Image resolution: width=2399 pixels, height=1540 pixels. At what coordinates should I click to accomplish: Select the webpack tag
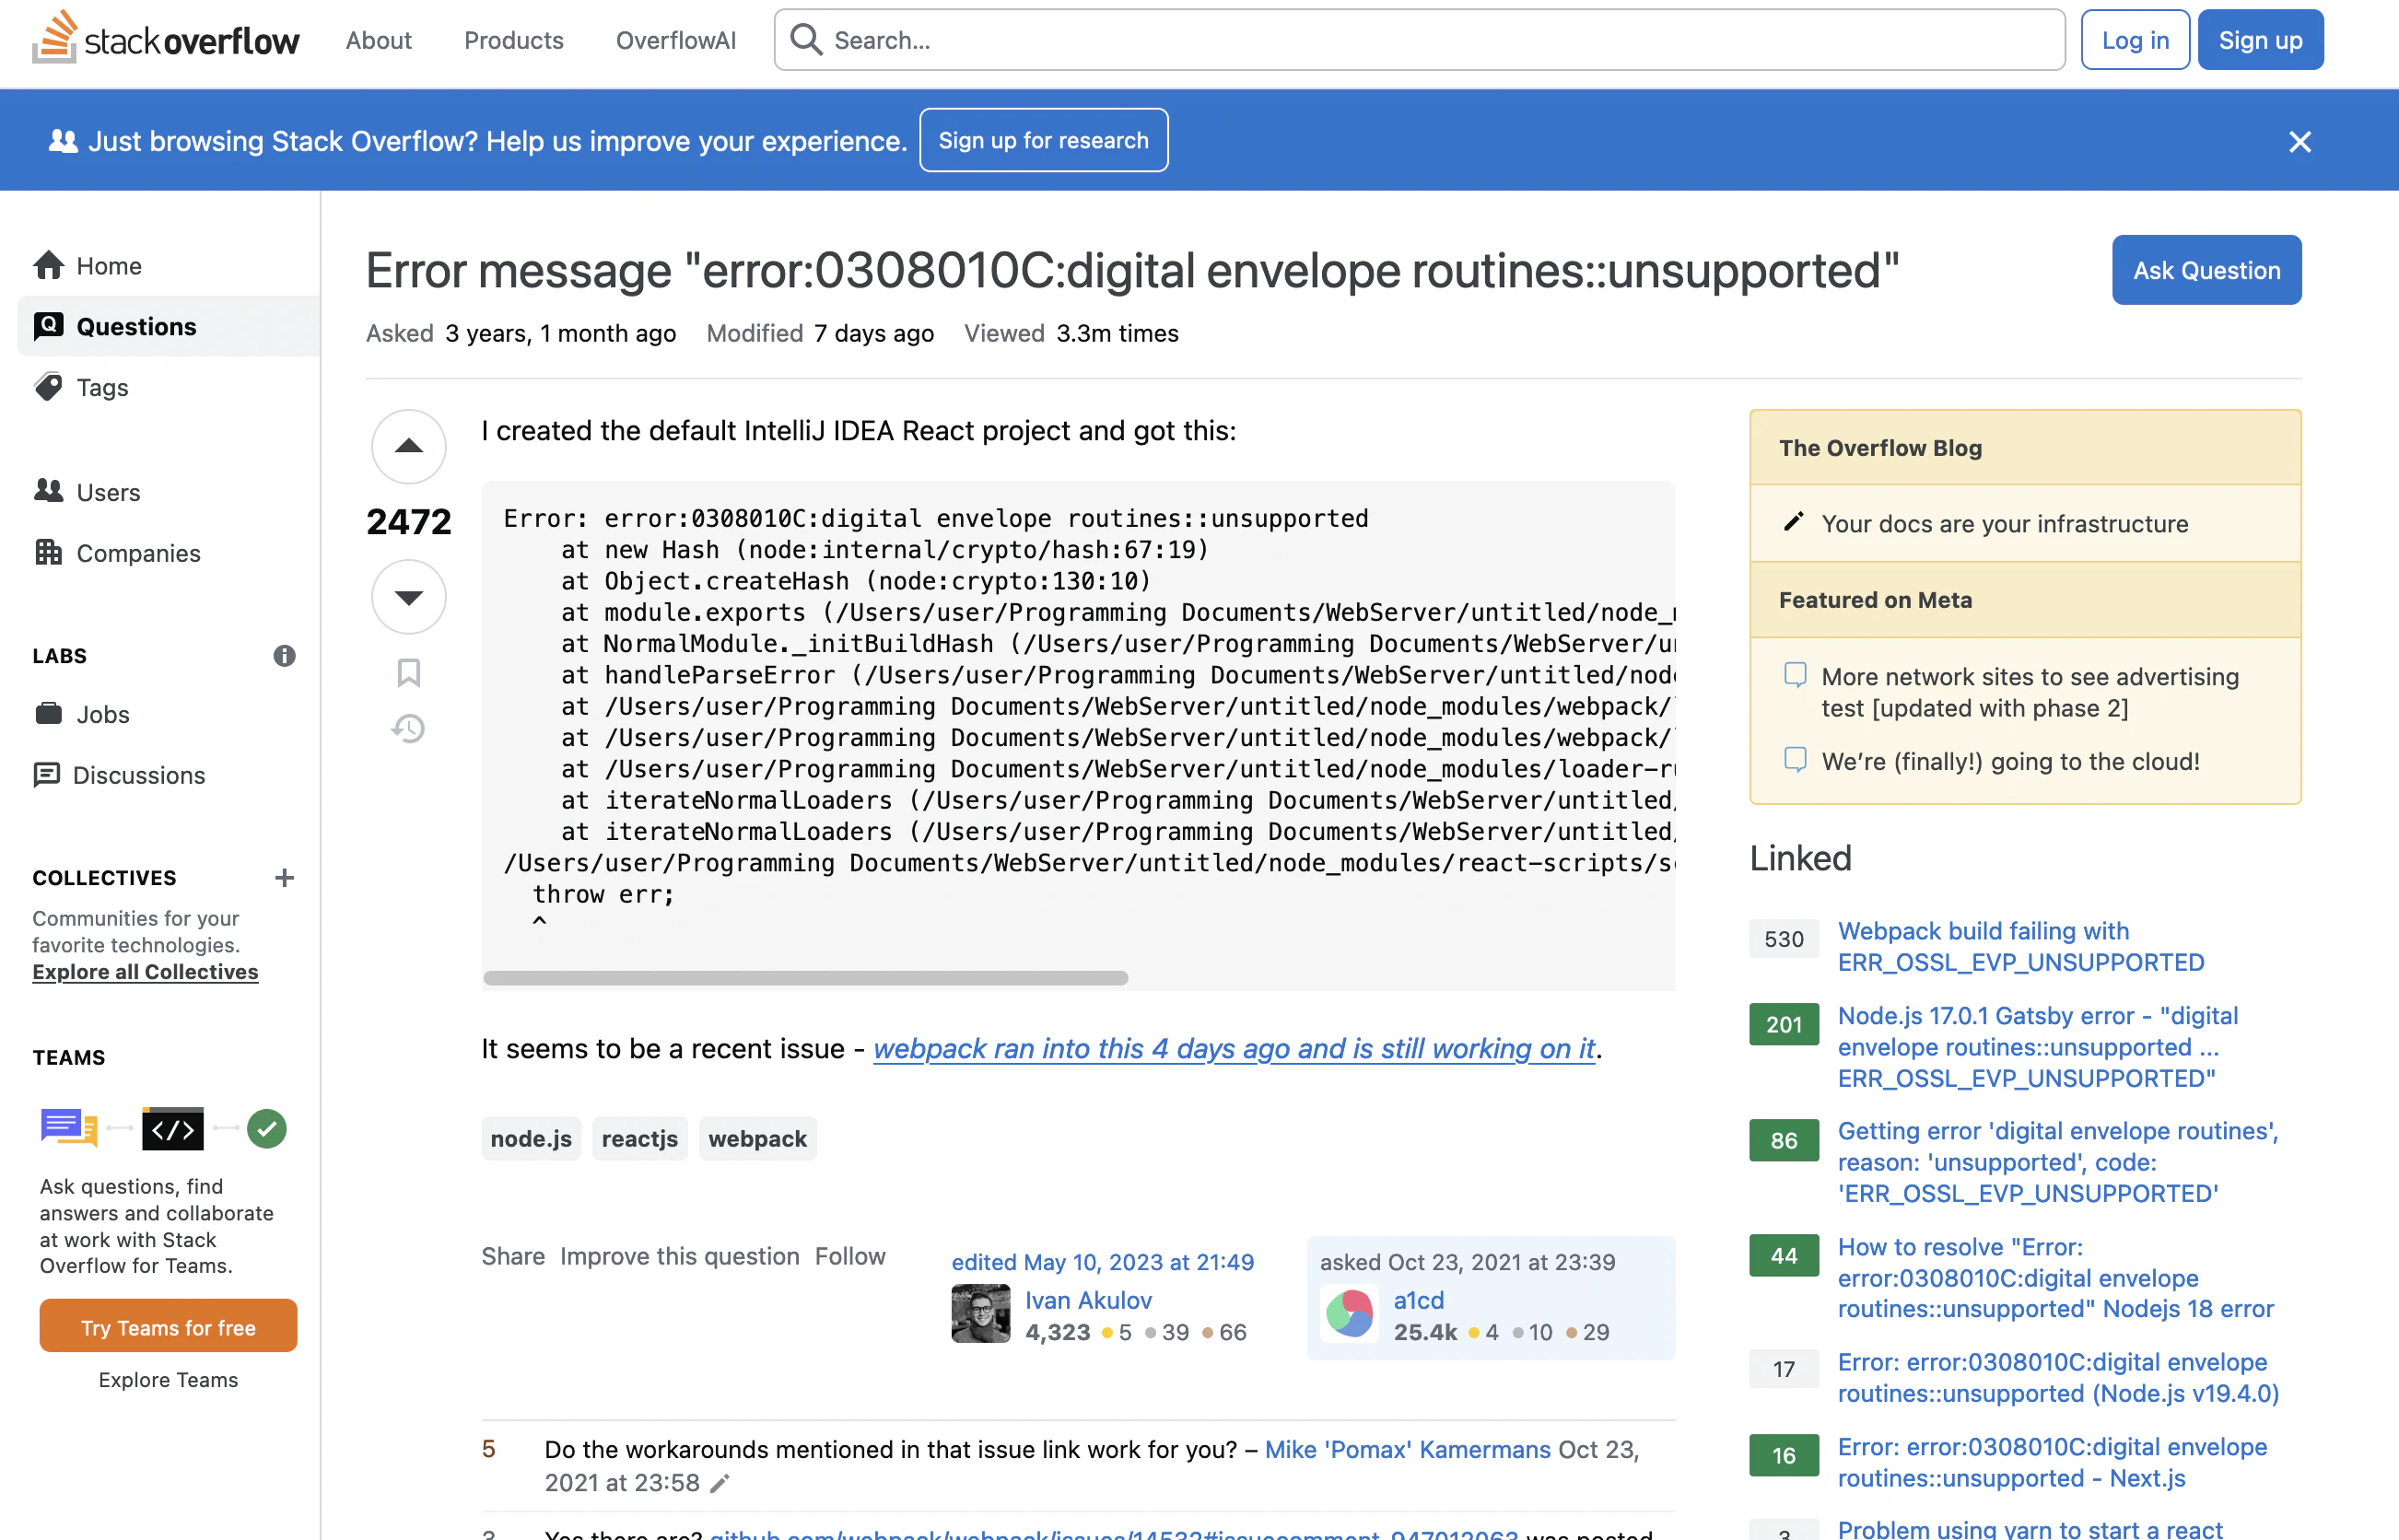coord(757,1139)
